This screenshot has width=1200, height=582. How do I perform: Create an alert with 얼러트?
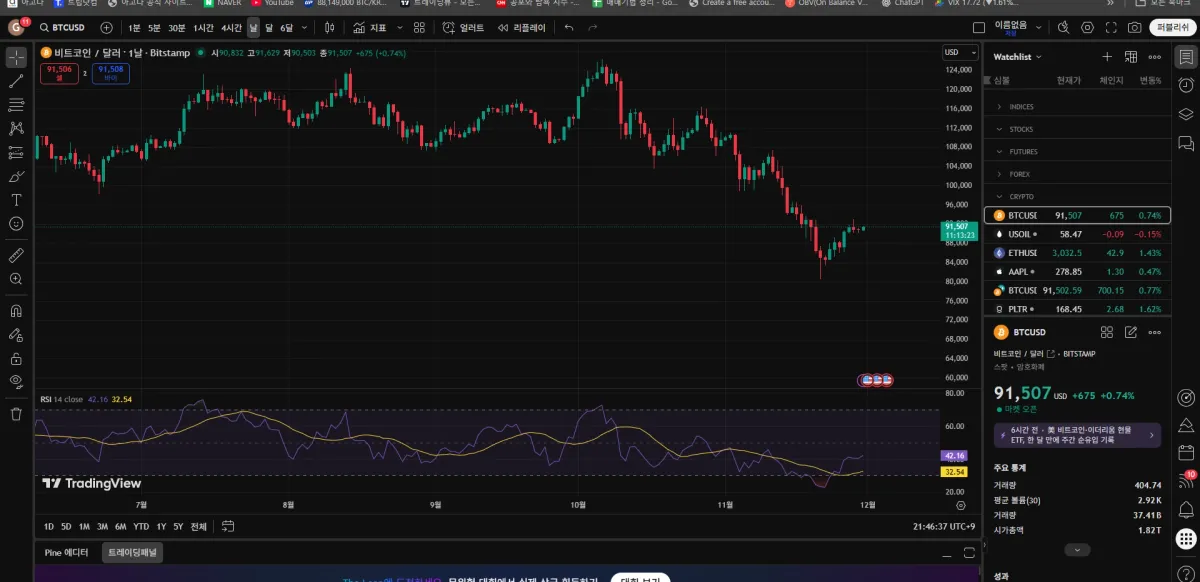pyautogui.click(x=465, y=27)
